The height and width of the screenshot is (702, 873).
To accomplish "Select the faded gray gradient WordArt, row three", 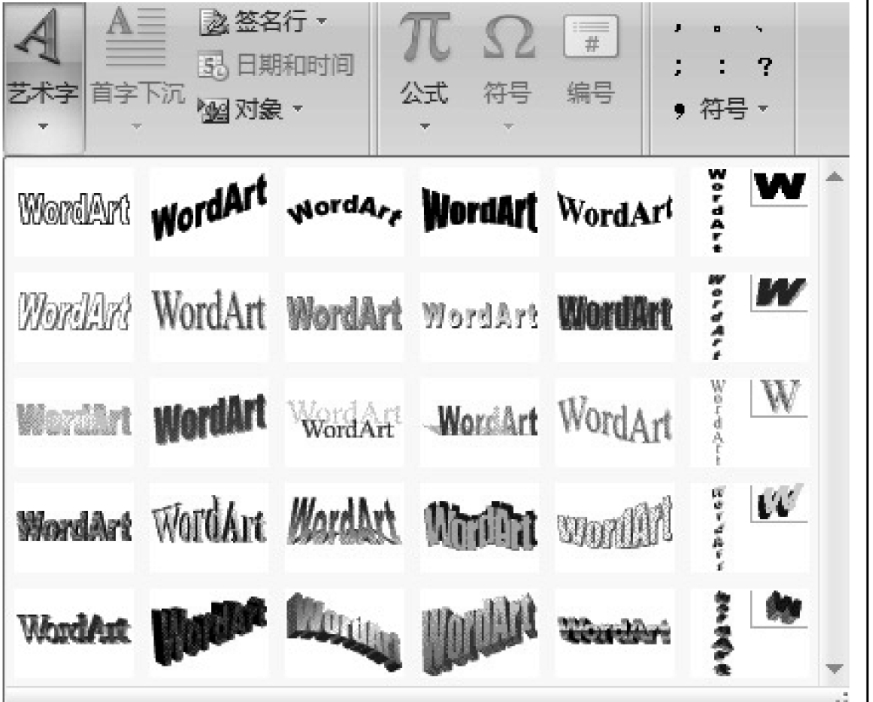I will 74,421.
